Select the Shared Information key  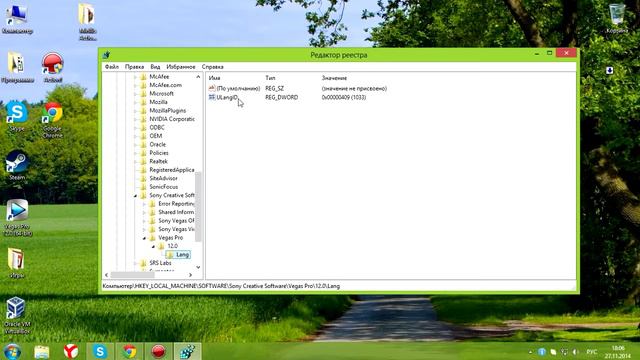coord(176,212)
